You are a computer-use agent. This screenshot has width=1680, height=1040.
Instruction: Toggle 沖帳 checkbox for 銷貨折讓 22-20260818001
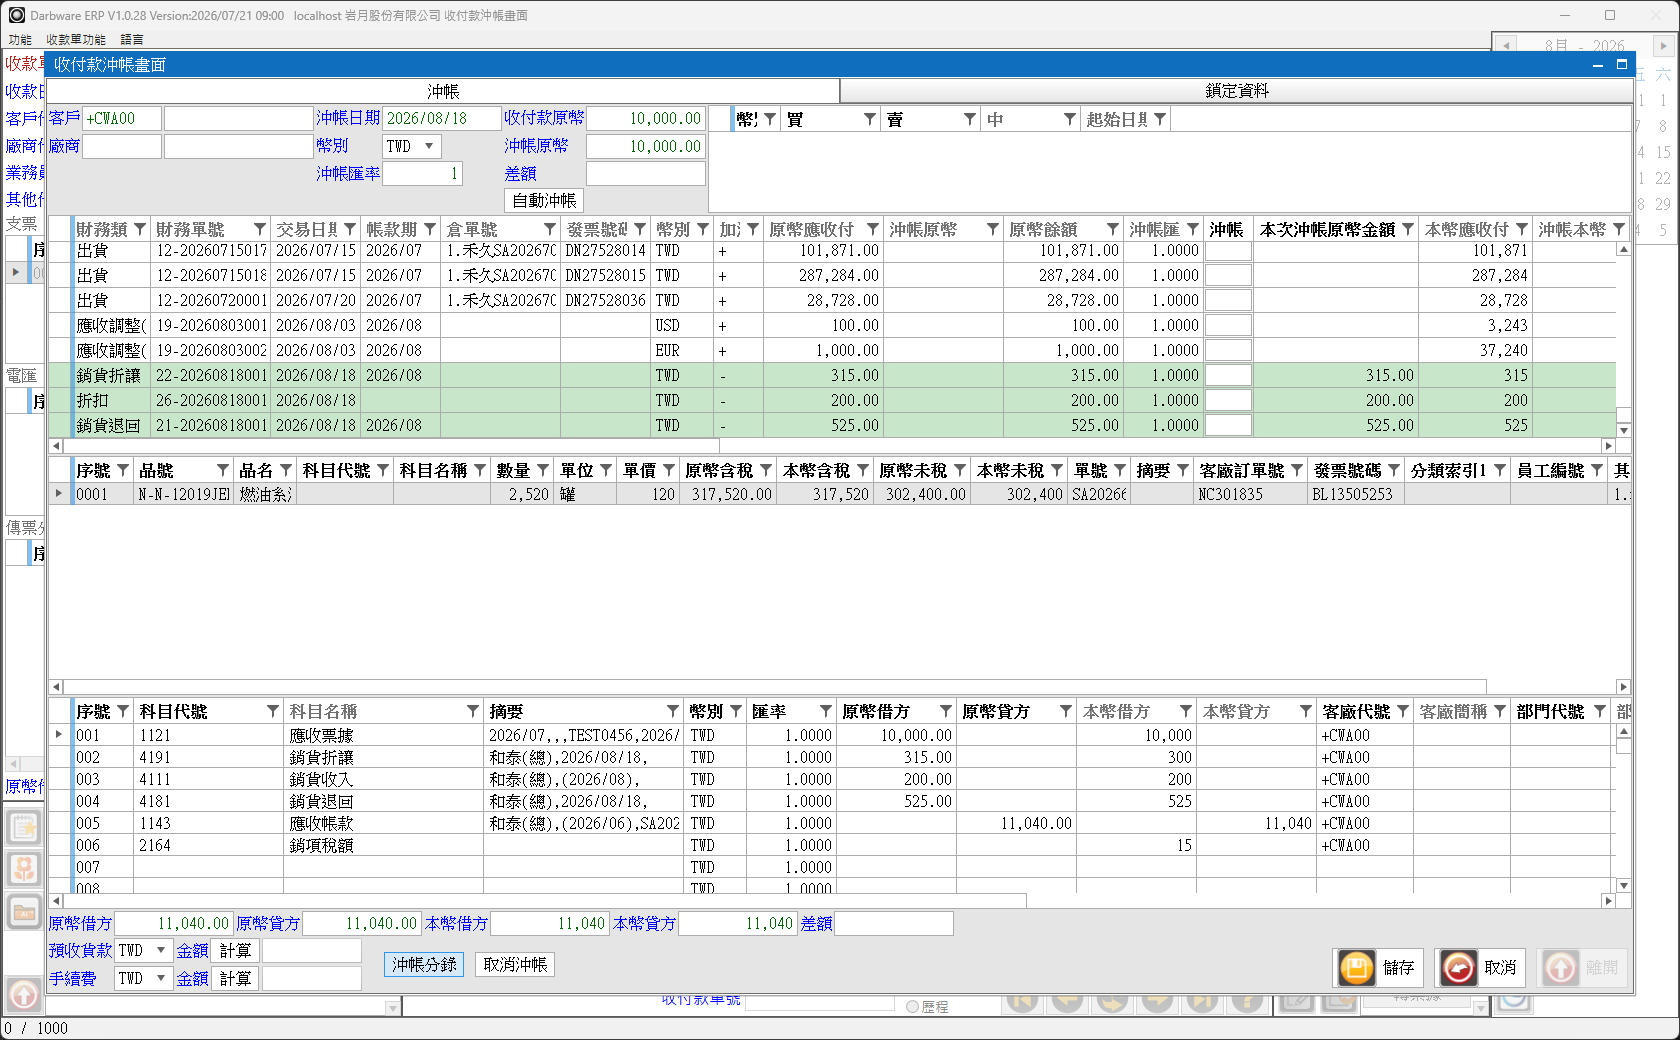tap(1228, 375)
